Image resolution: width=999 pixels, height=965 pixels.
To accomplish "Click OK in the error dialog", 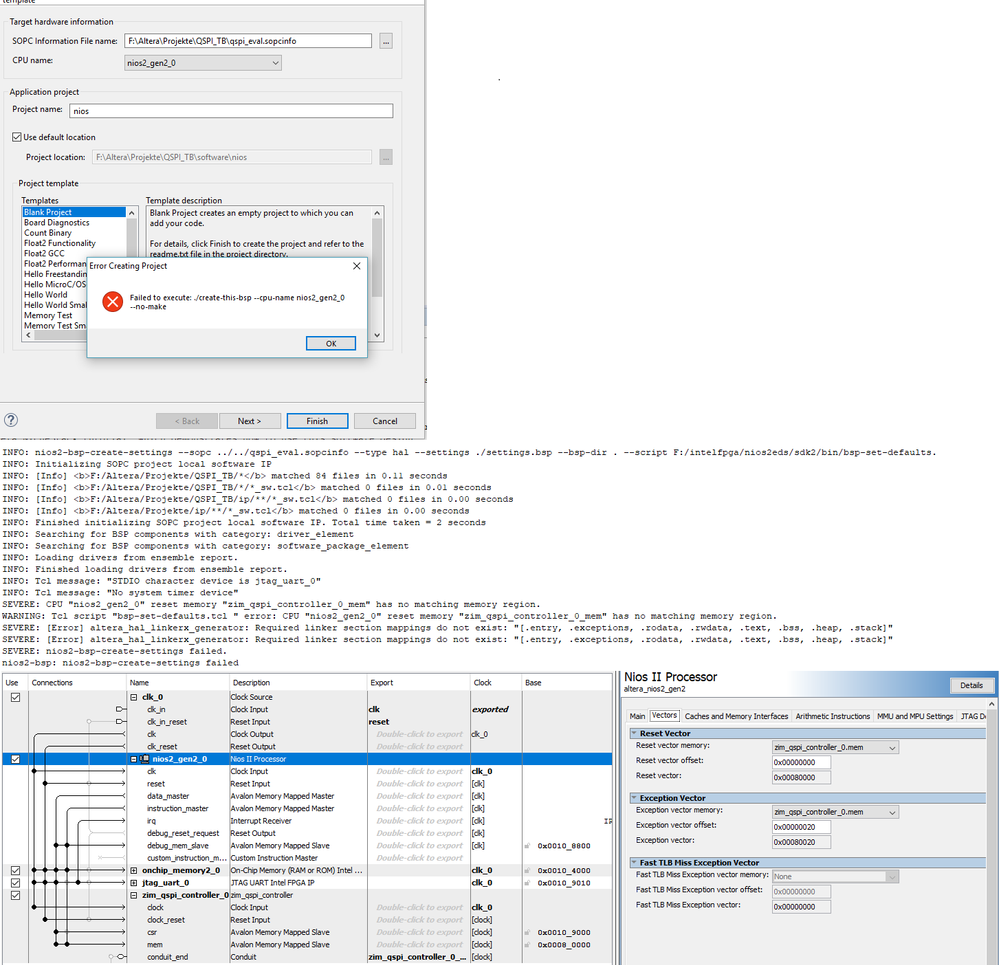I will pos(331,343).
